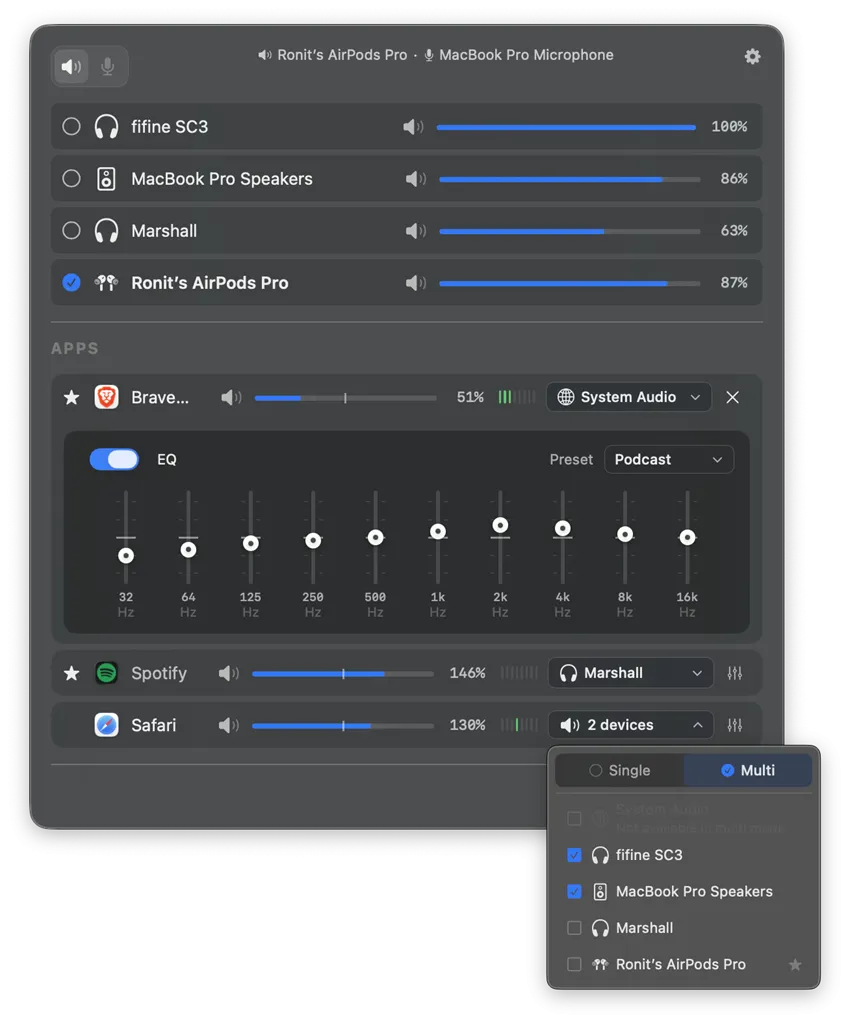This screenshot has width=850, height=1024.
Task: Click the microphone icon in the top-left toggle
Action: click(x=108, y=65)
